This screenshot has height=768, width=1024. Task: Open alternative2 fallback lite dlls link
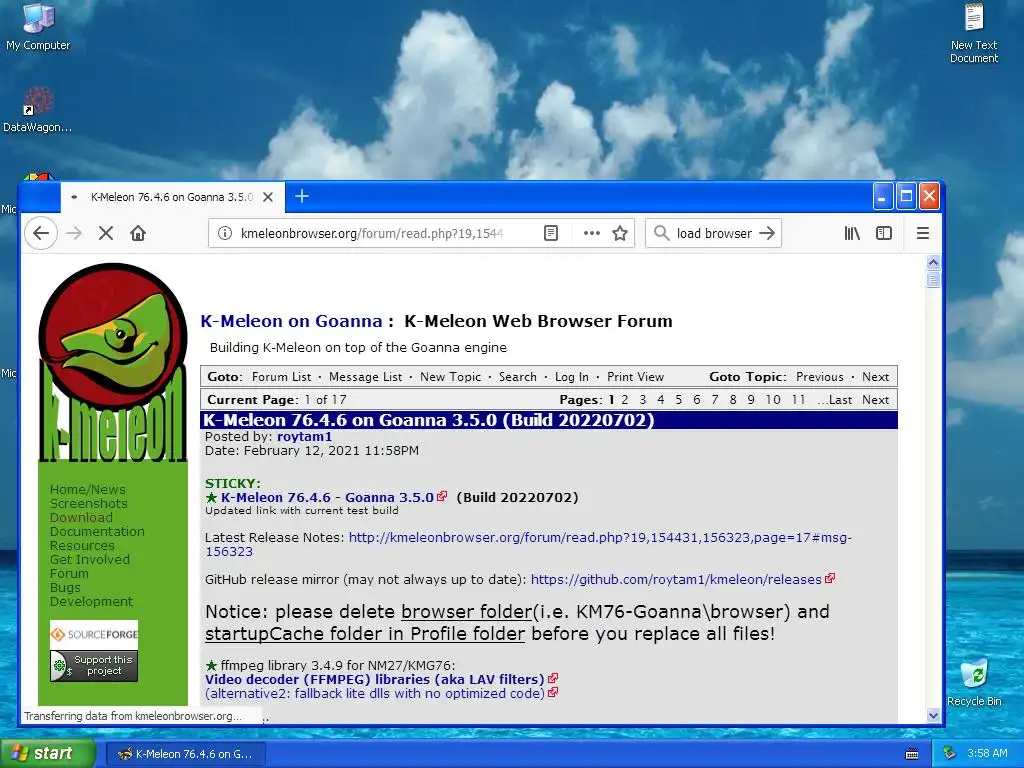pos(375,694)
